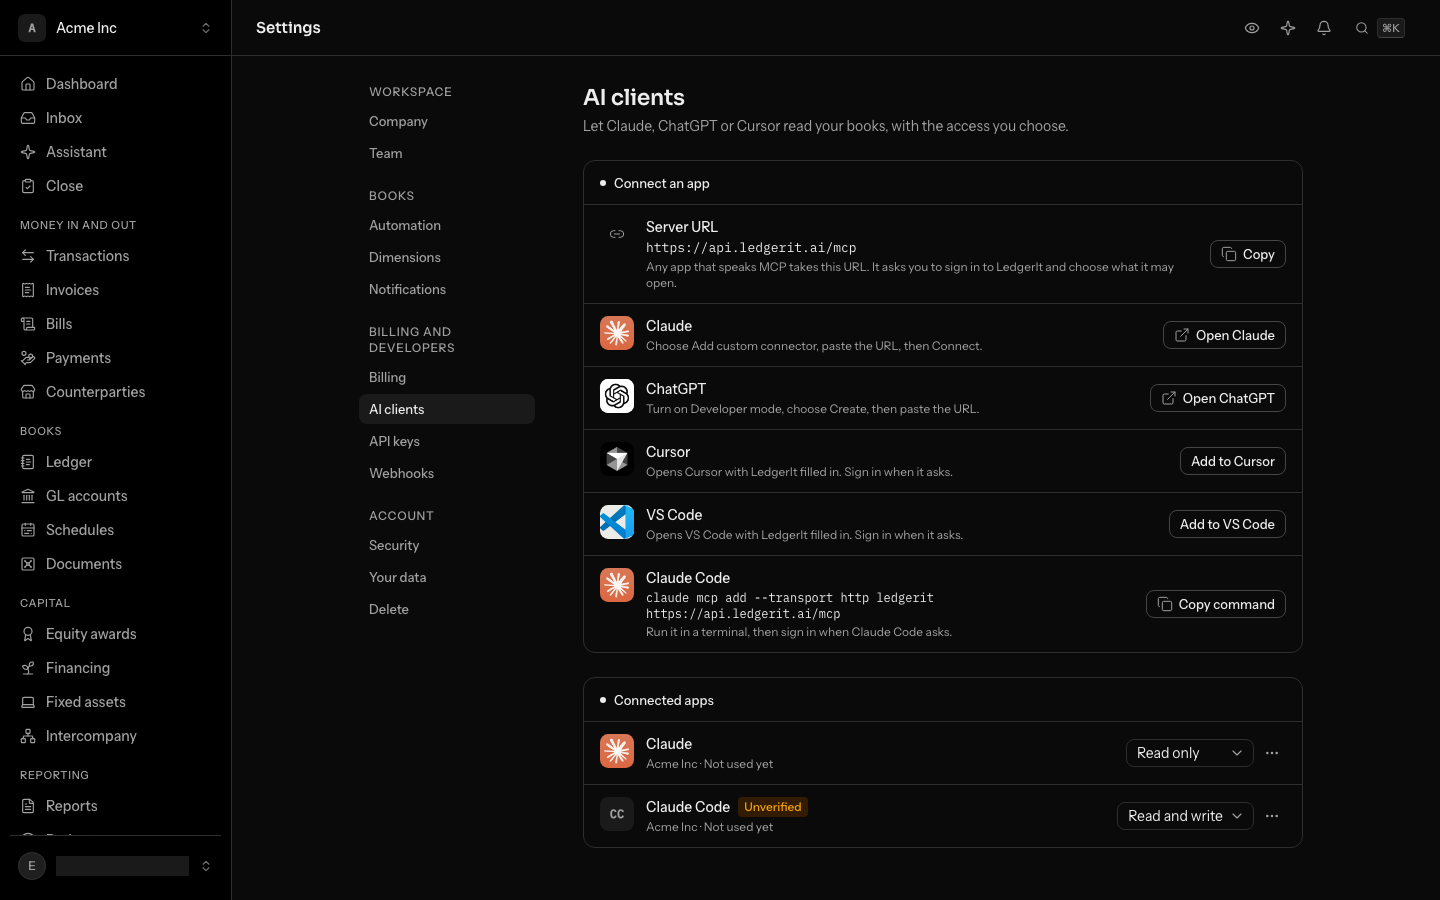Click the Claude logo in Connect an app
Viewport: 1440px width, 900px height.
pos(617,333)
